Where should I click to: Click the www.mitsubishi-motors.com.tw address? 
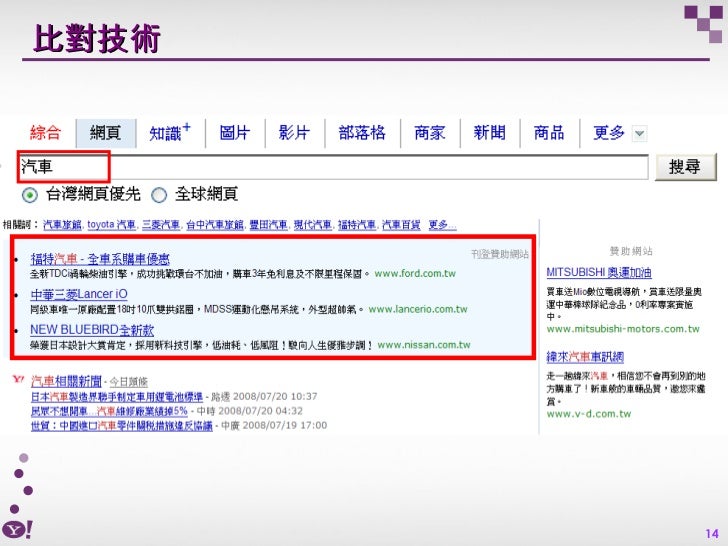click(x=623, y=329)
